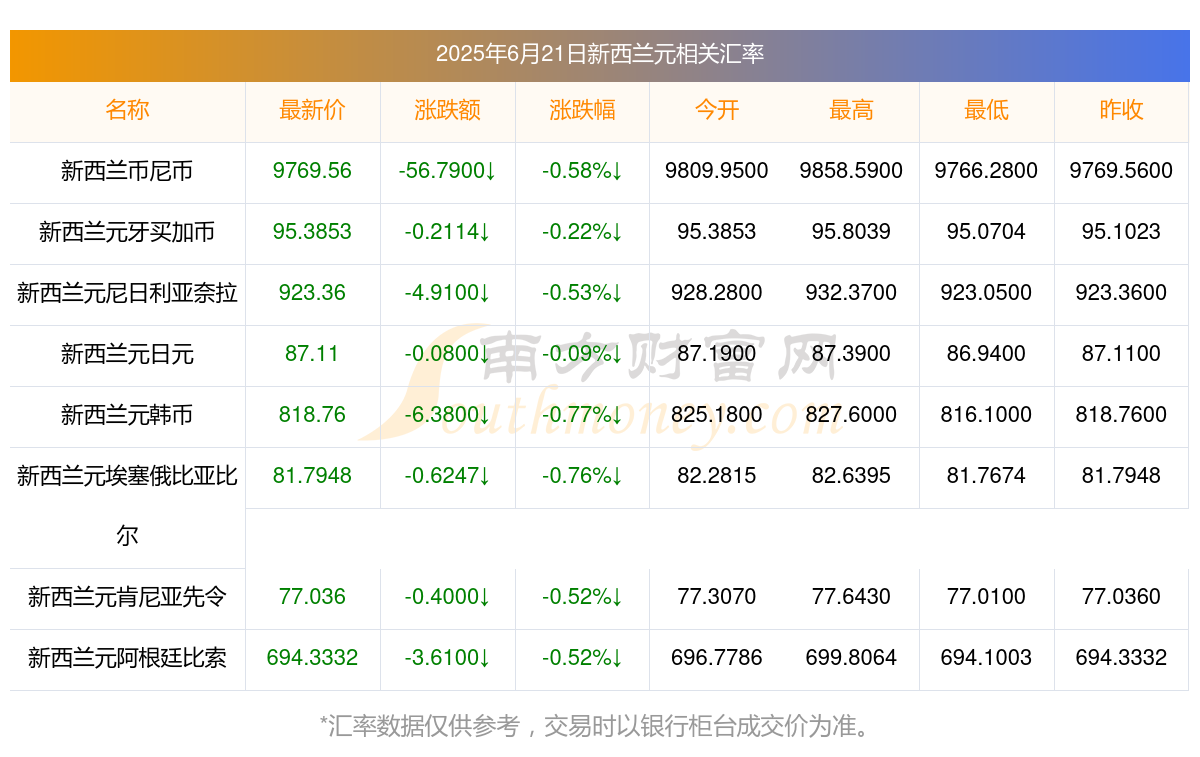
Task: Open the 新西兰元牙买加币 row label
Action: pos(127,232)
